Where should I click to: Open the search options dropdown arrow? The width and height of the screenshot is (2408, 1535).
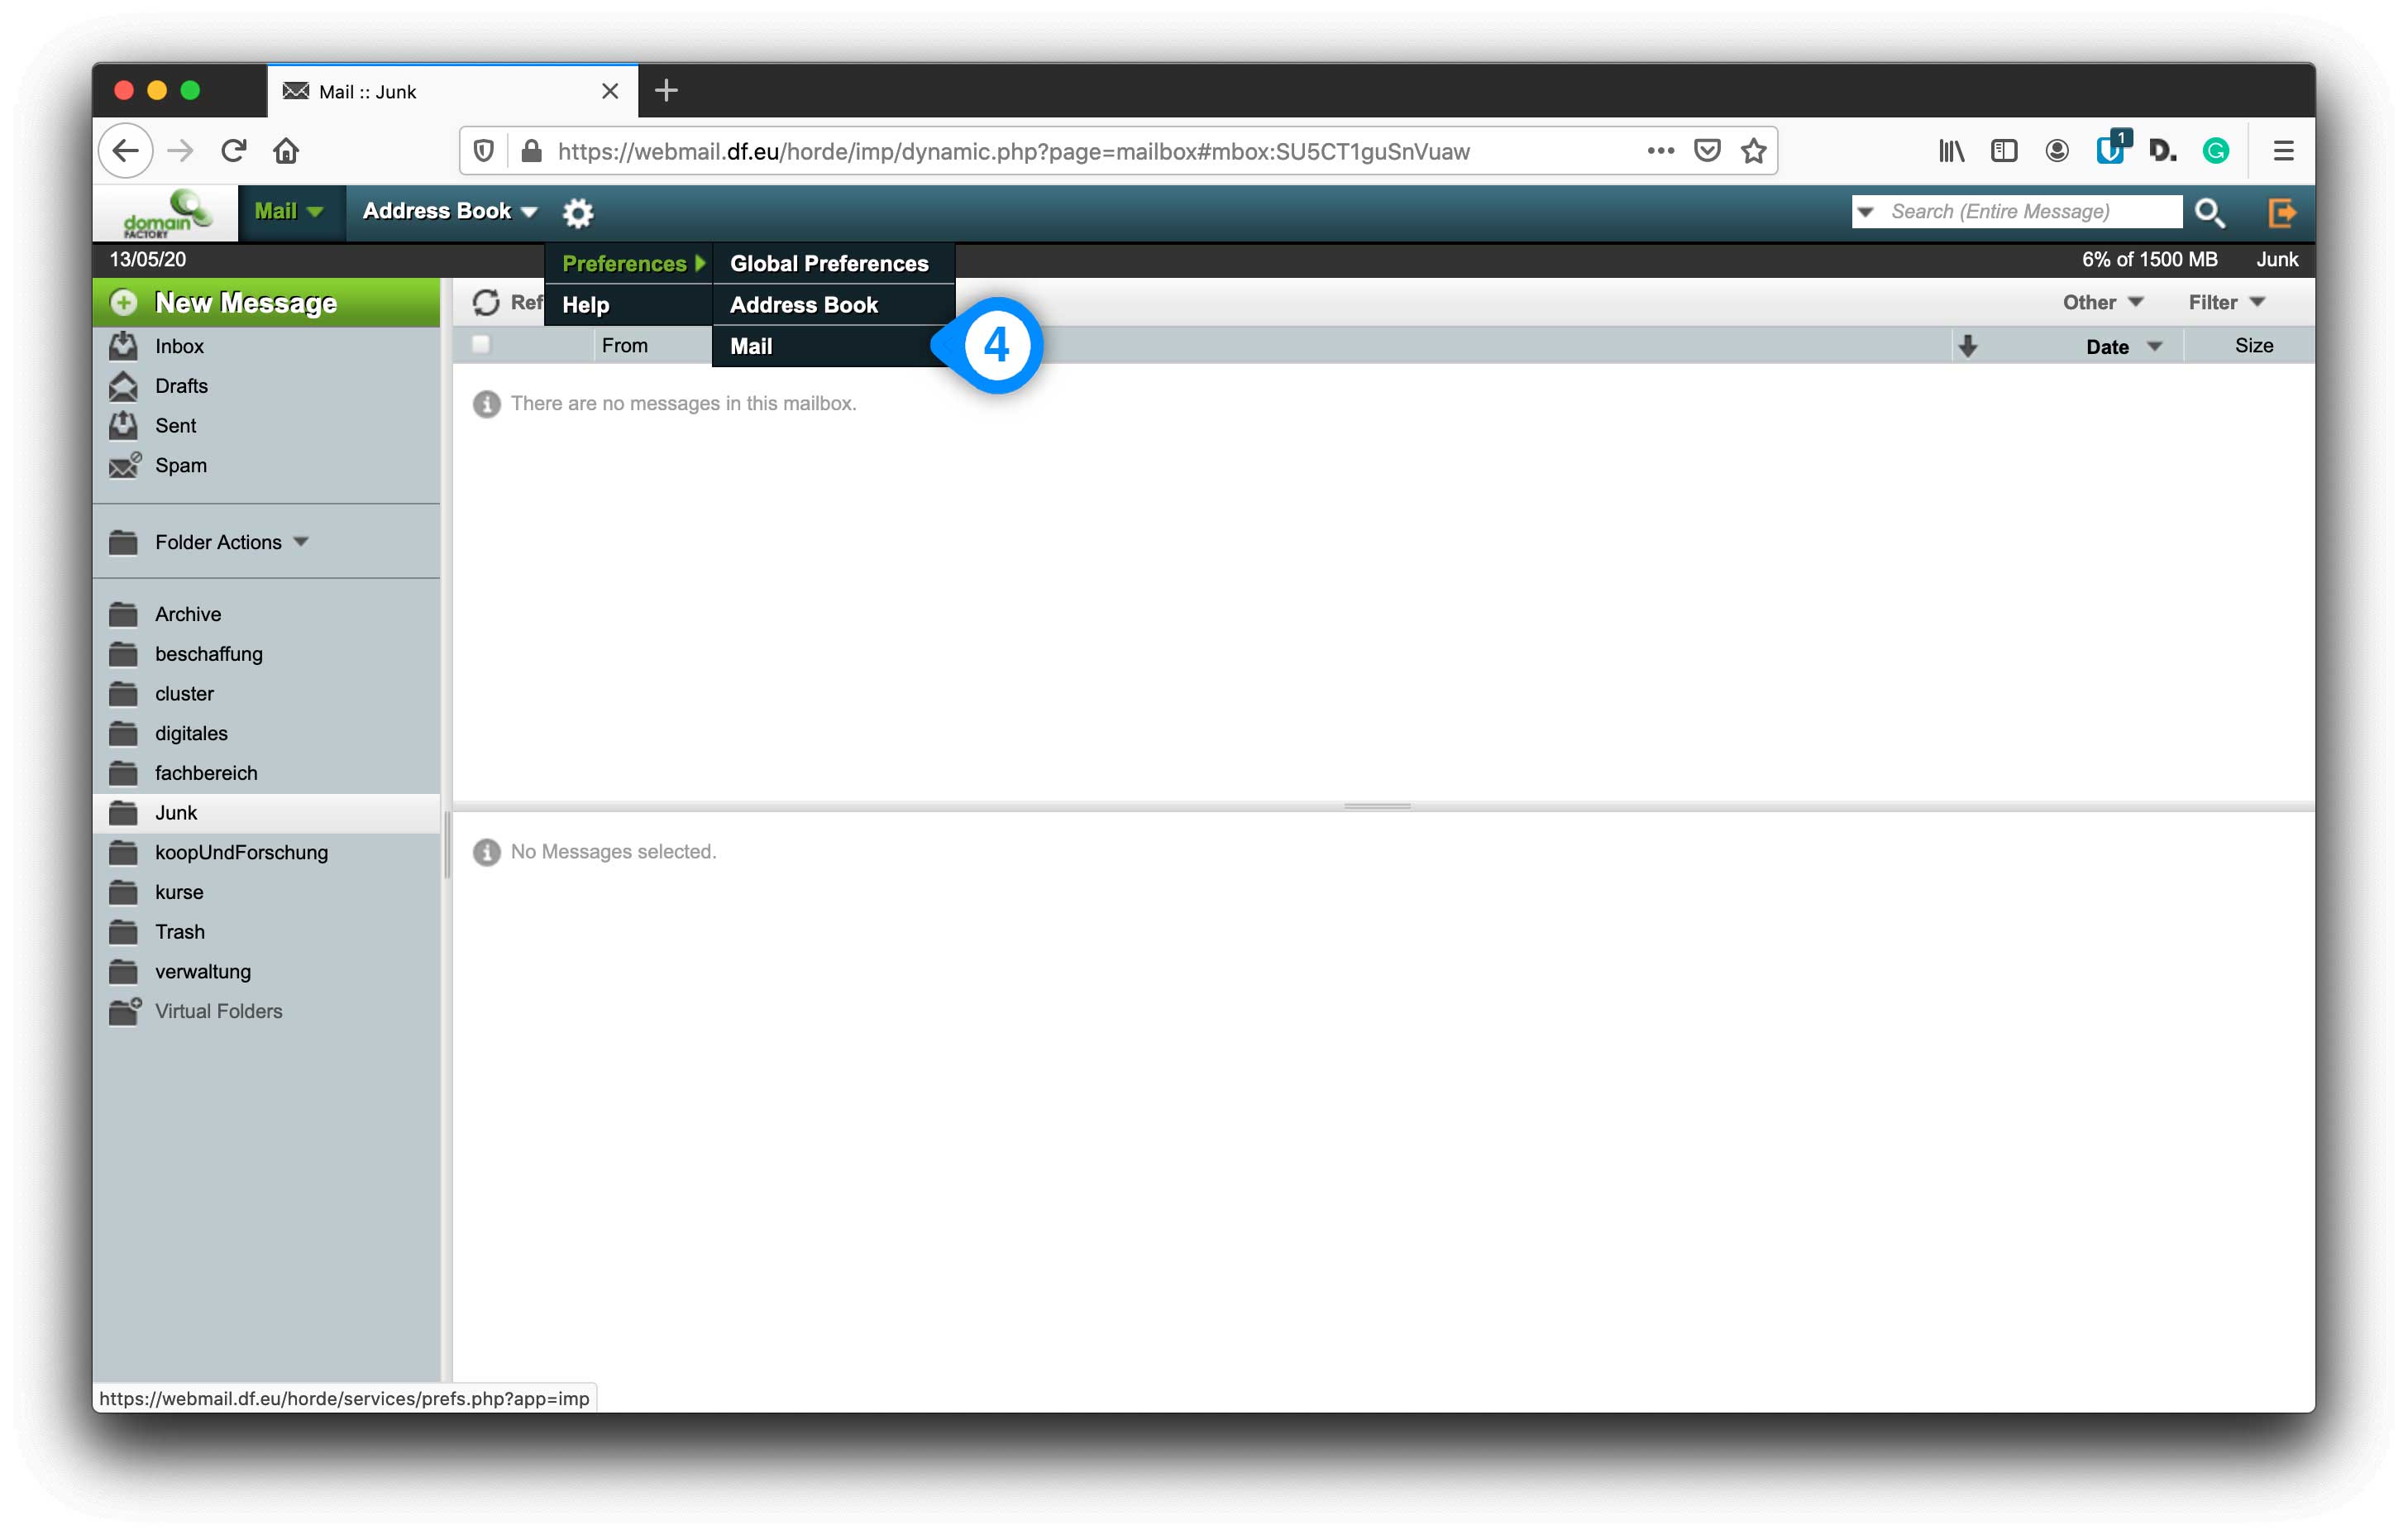click(1865, 212)
